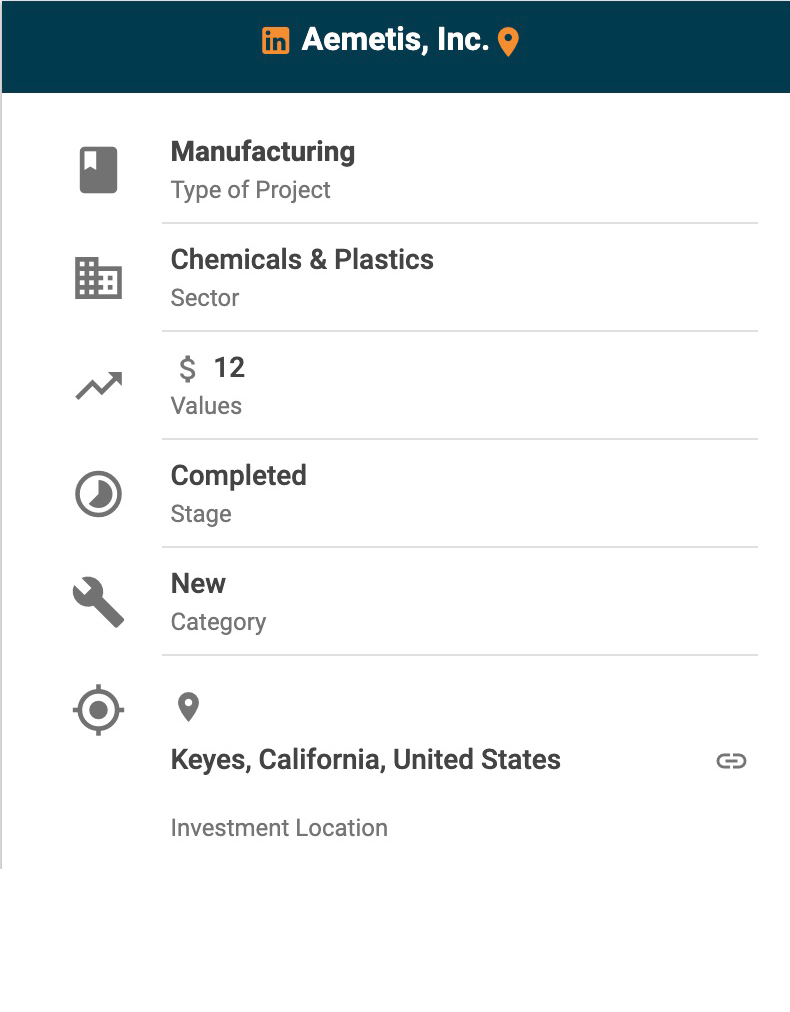Click the Type of Project label

point(250,190)
